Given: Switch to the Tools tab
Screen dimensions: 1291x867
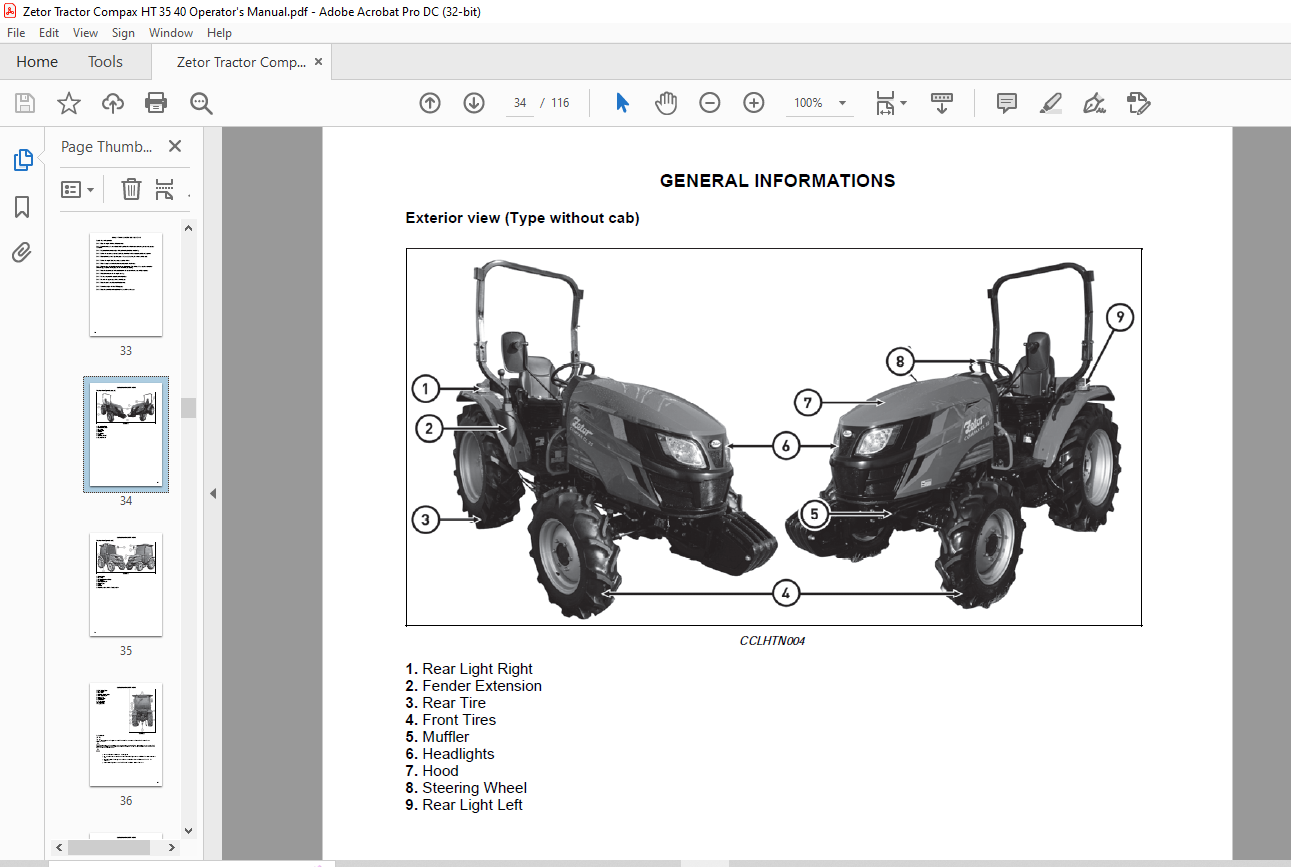Looking at the screenshot, I should pyautogui.click(x=105, y=62).
